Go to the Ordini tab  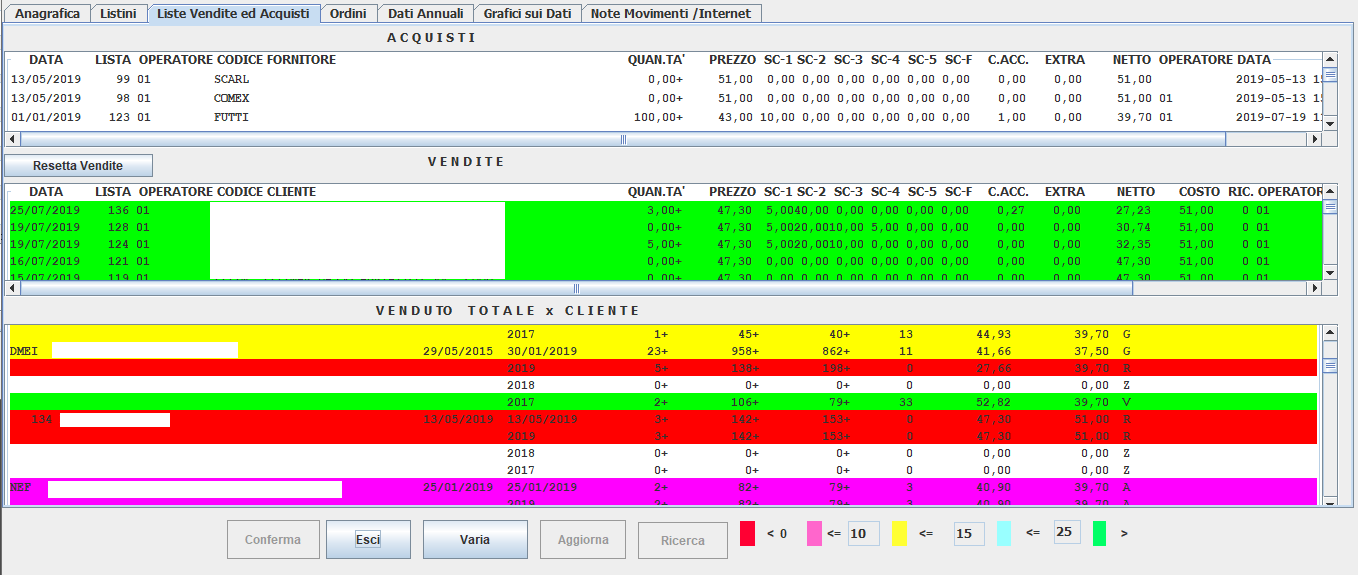point(348,13)
